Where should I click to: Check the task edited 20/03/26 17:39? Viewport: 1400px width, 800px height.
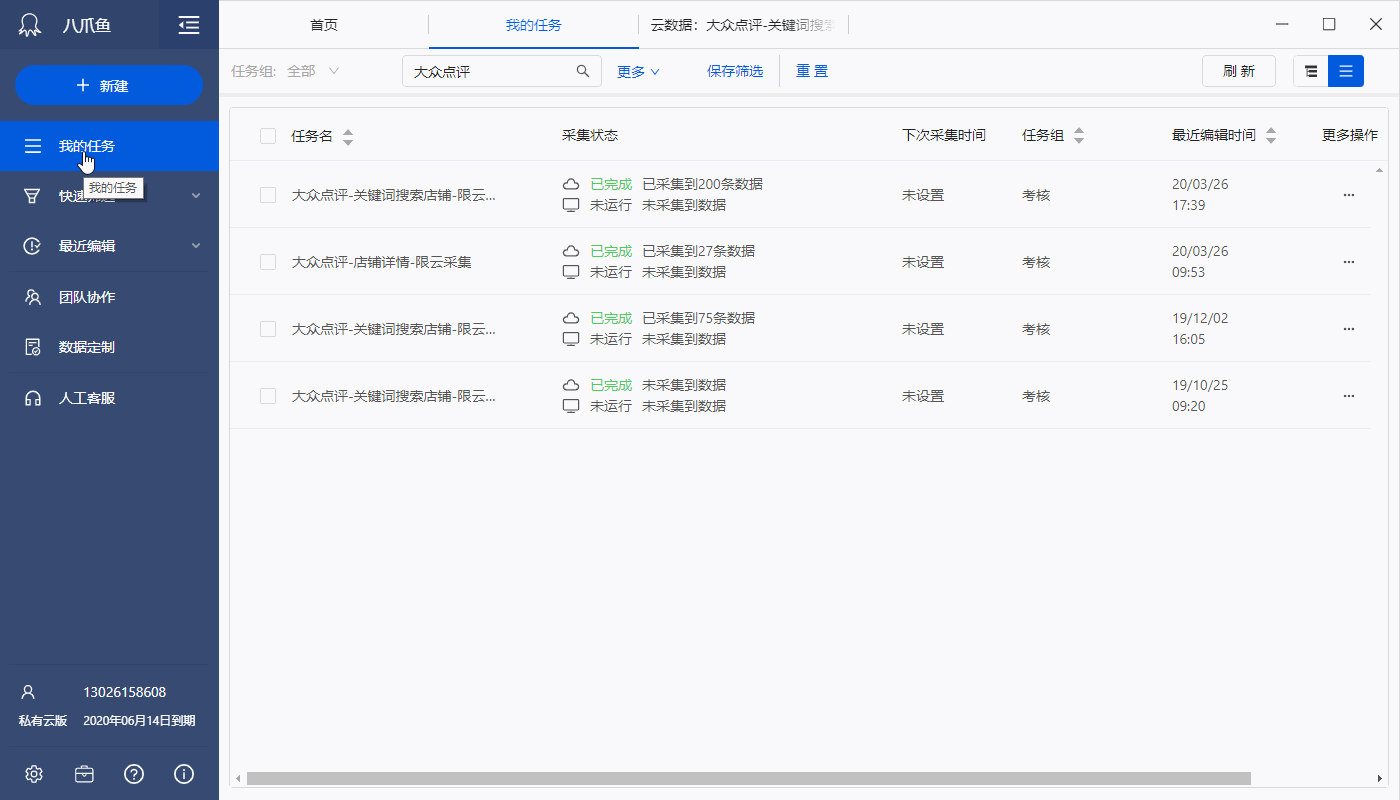[x=268, y=195]
